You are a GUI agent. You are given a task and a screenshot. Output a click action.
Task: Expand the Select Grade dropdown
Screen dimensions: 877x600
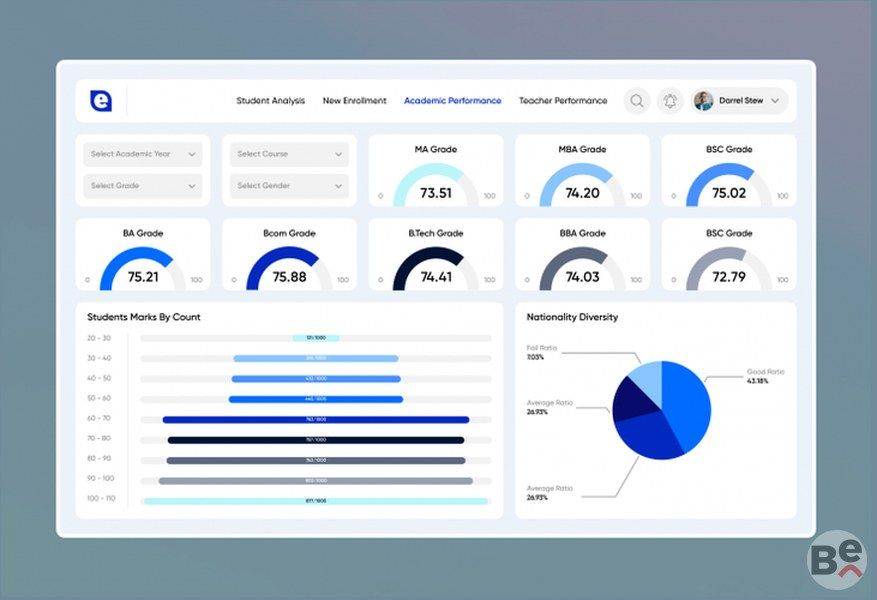(x=143, y=186)
